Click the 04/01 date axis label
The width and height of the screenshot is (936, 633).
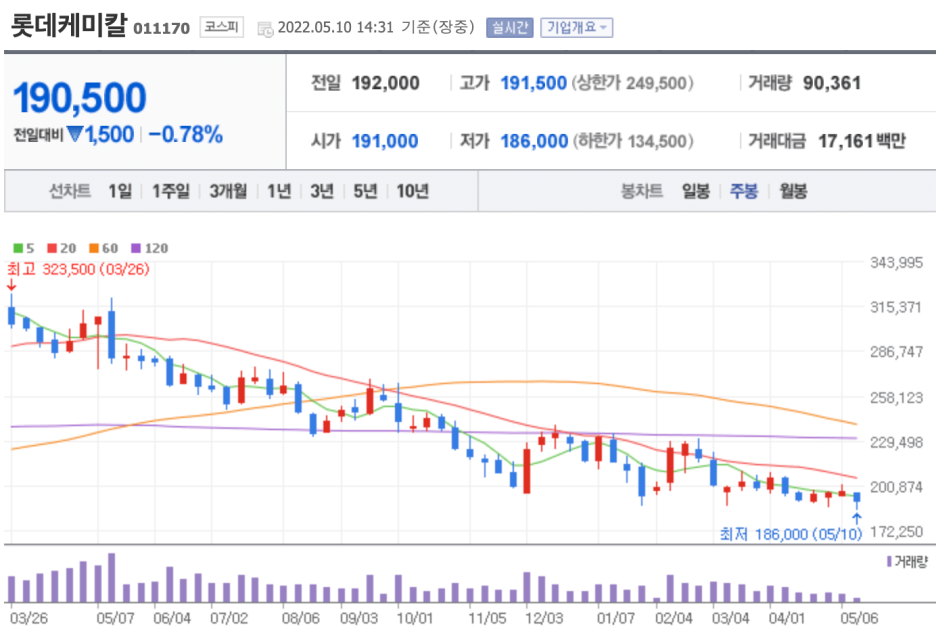tap(787, 618)
